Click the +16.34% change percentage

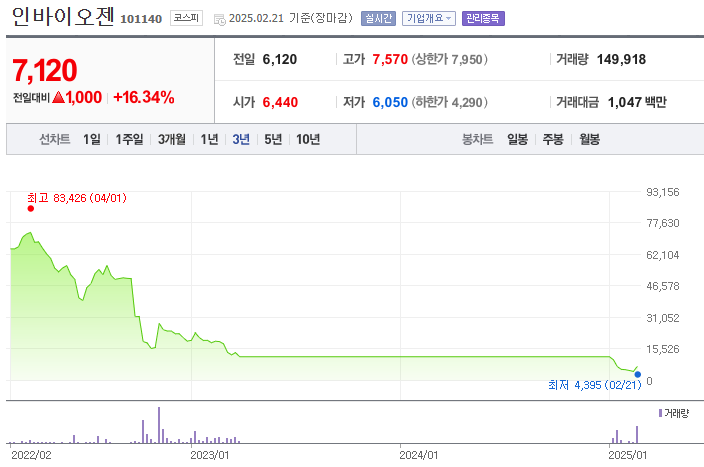tap(144, 97)
